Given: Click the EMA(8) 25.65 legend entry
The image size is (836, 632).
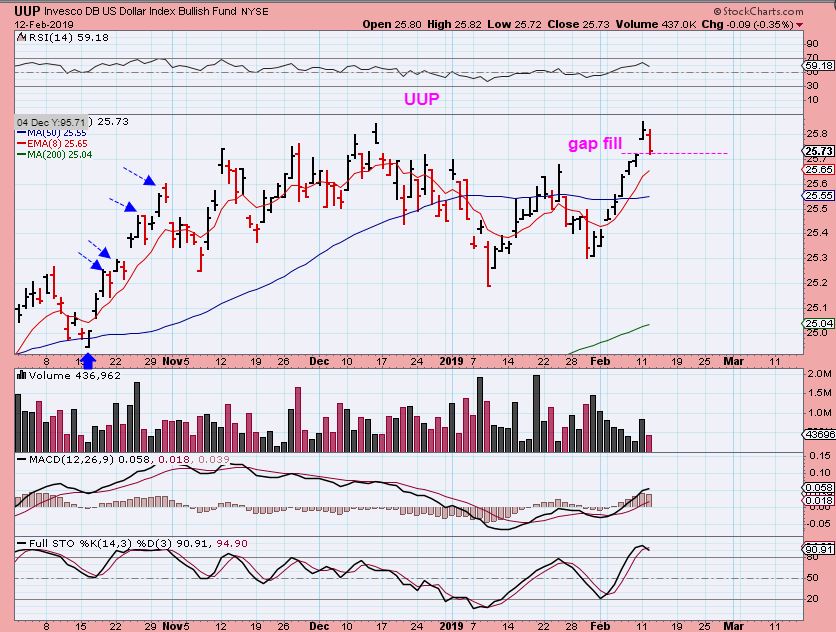Looking at the screenshot, I should [52, 143].
